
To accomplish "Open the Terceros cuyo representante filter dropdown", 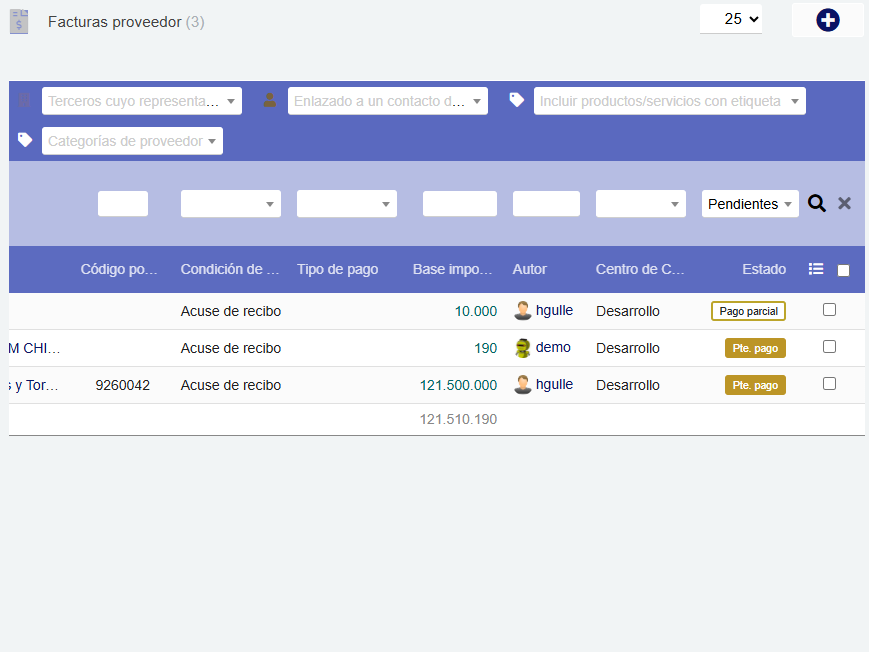I will click(x=141, y=100).
